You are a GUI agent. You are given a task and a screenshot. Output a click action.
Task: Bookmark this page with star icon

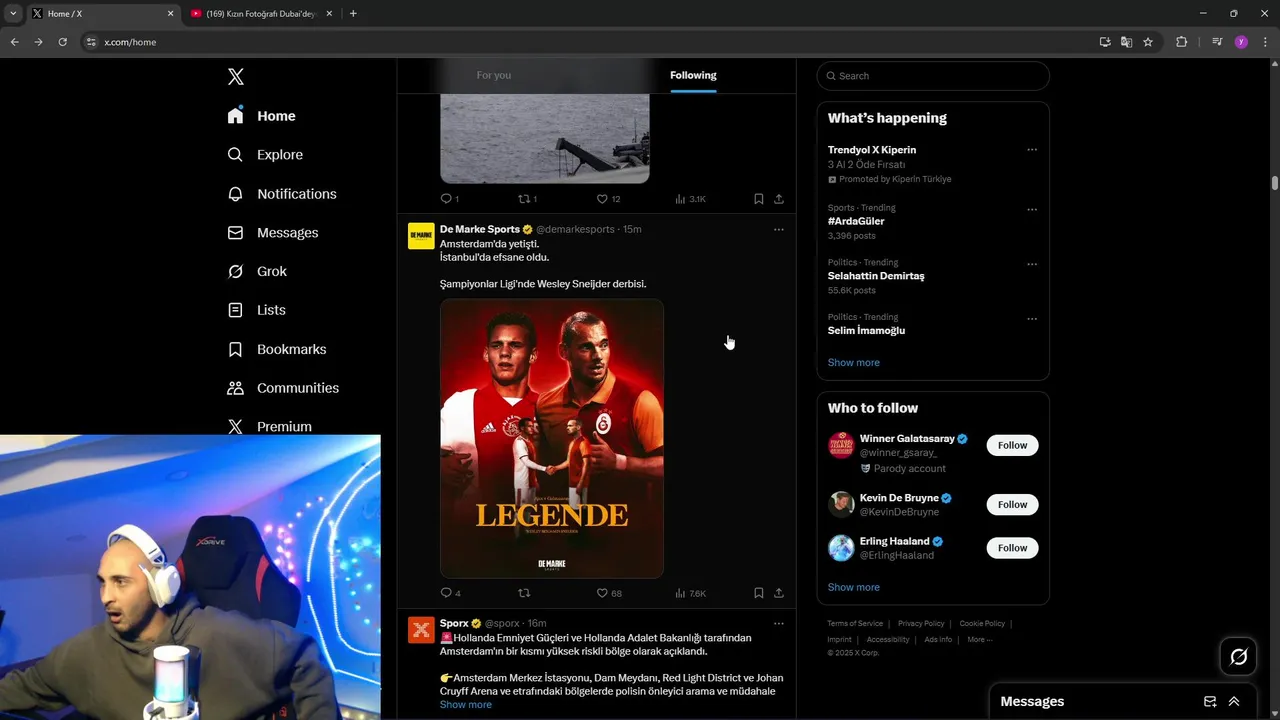tap(1148, 42)
